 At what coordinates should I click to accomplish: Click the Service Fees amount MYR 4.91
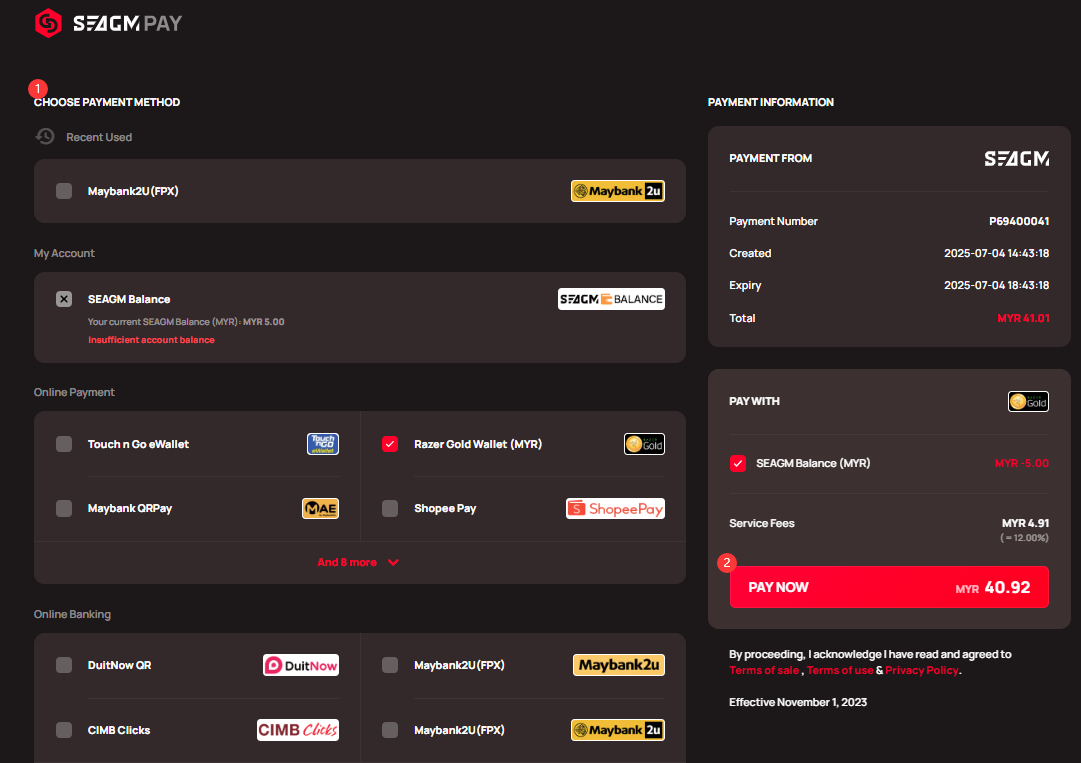(1025, 523)
